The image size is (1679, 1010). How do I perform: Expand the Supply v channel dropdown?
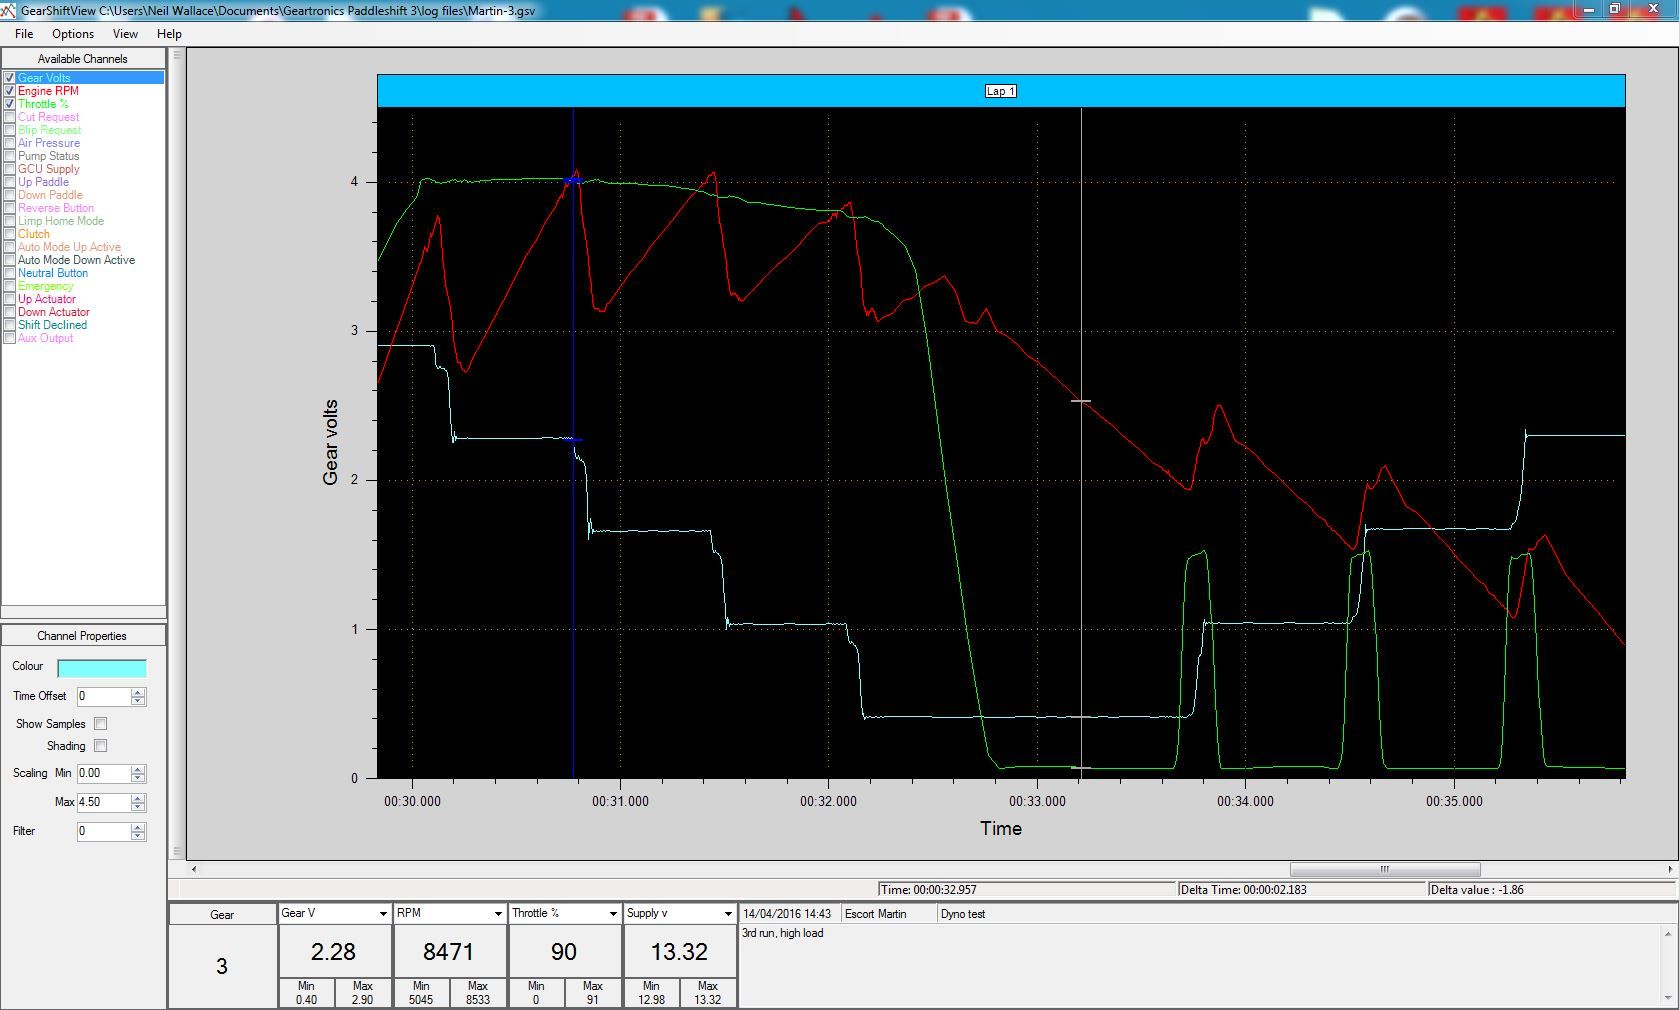(x=727, y=914)
